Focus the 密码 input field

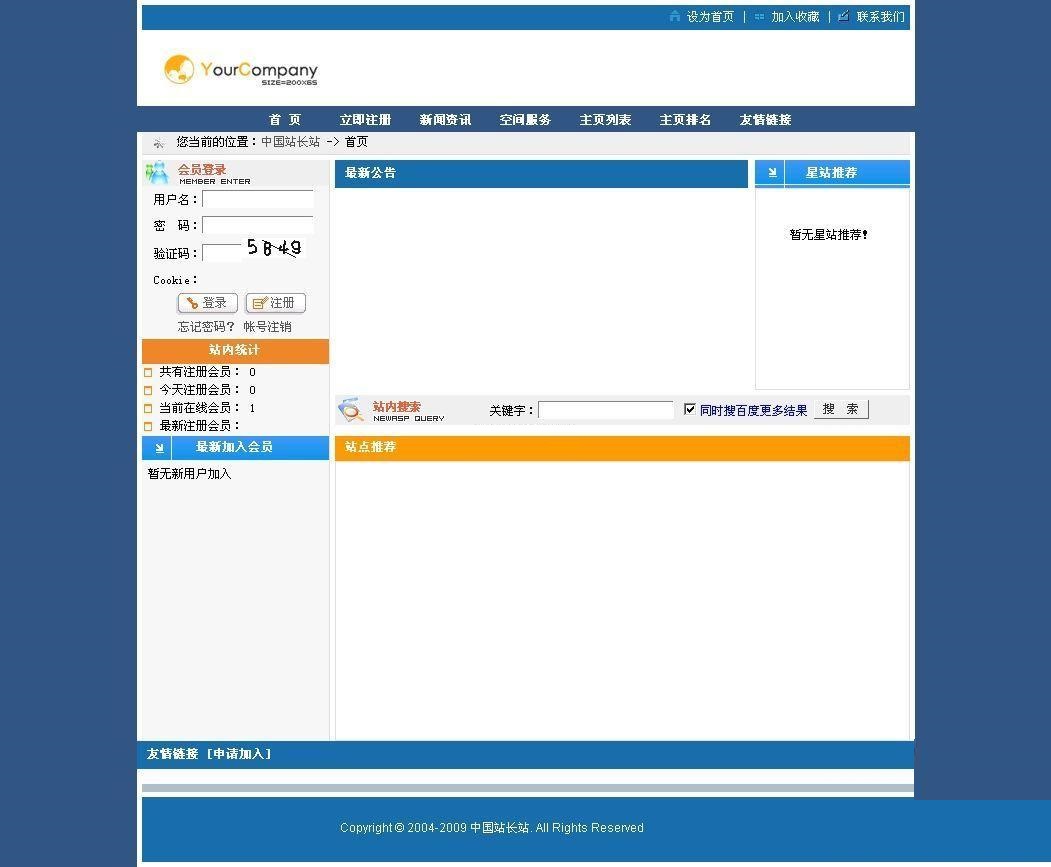pyautogui.click(x=258, y=225)
